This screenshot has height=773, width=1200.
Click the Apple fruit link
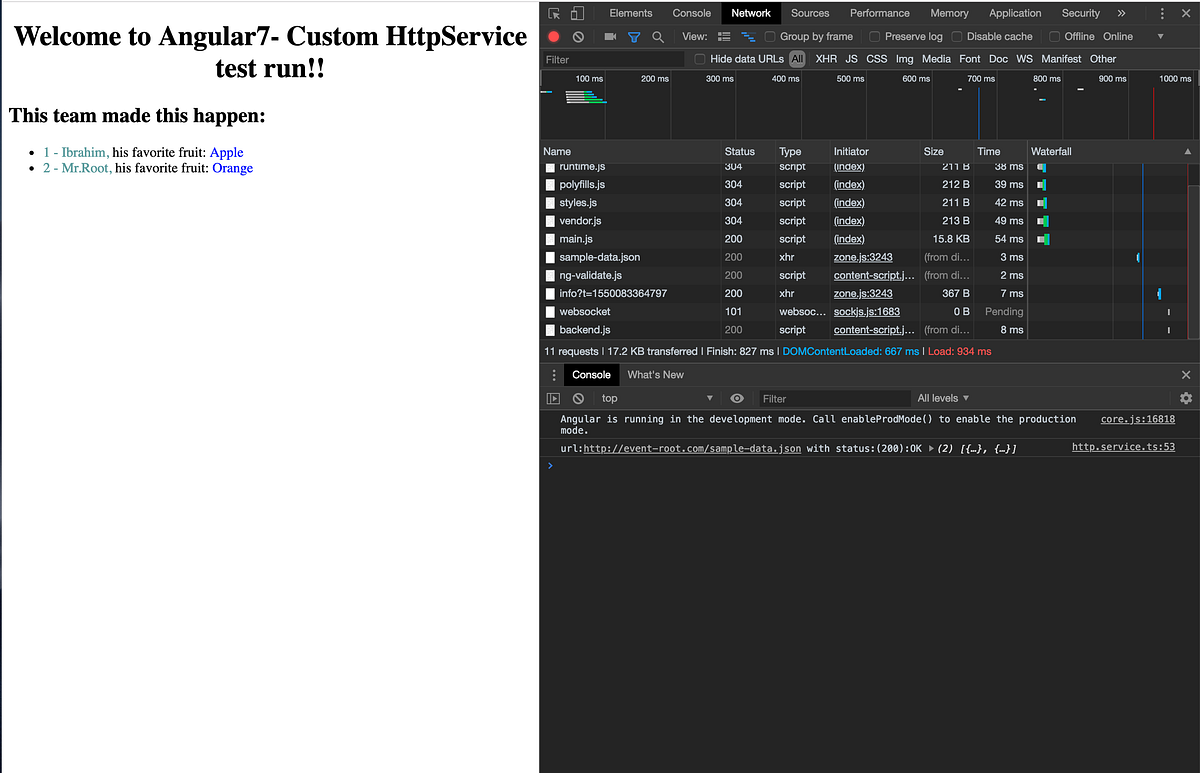pyautogui.click(x=226, y=152)
